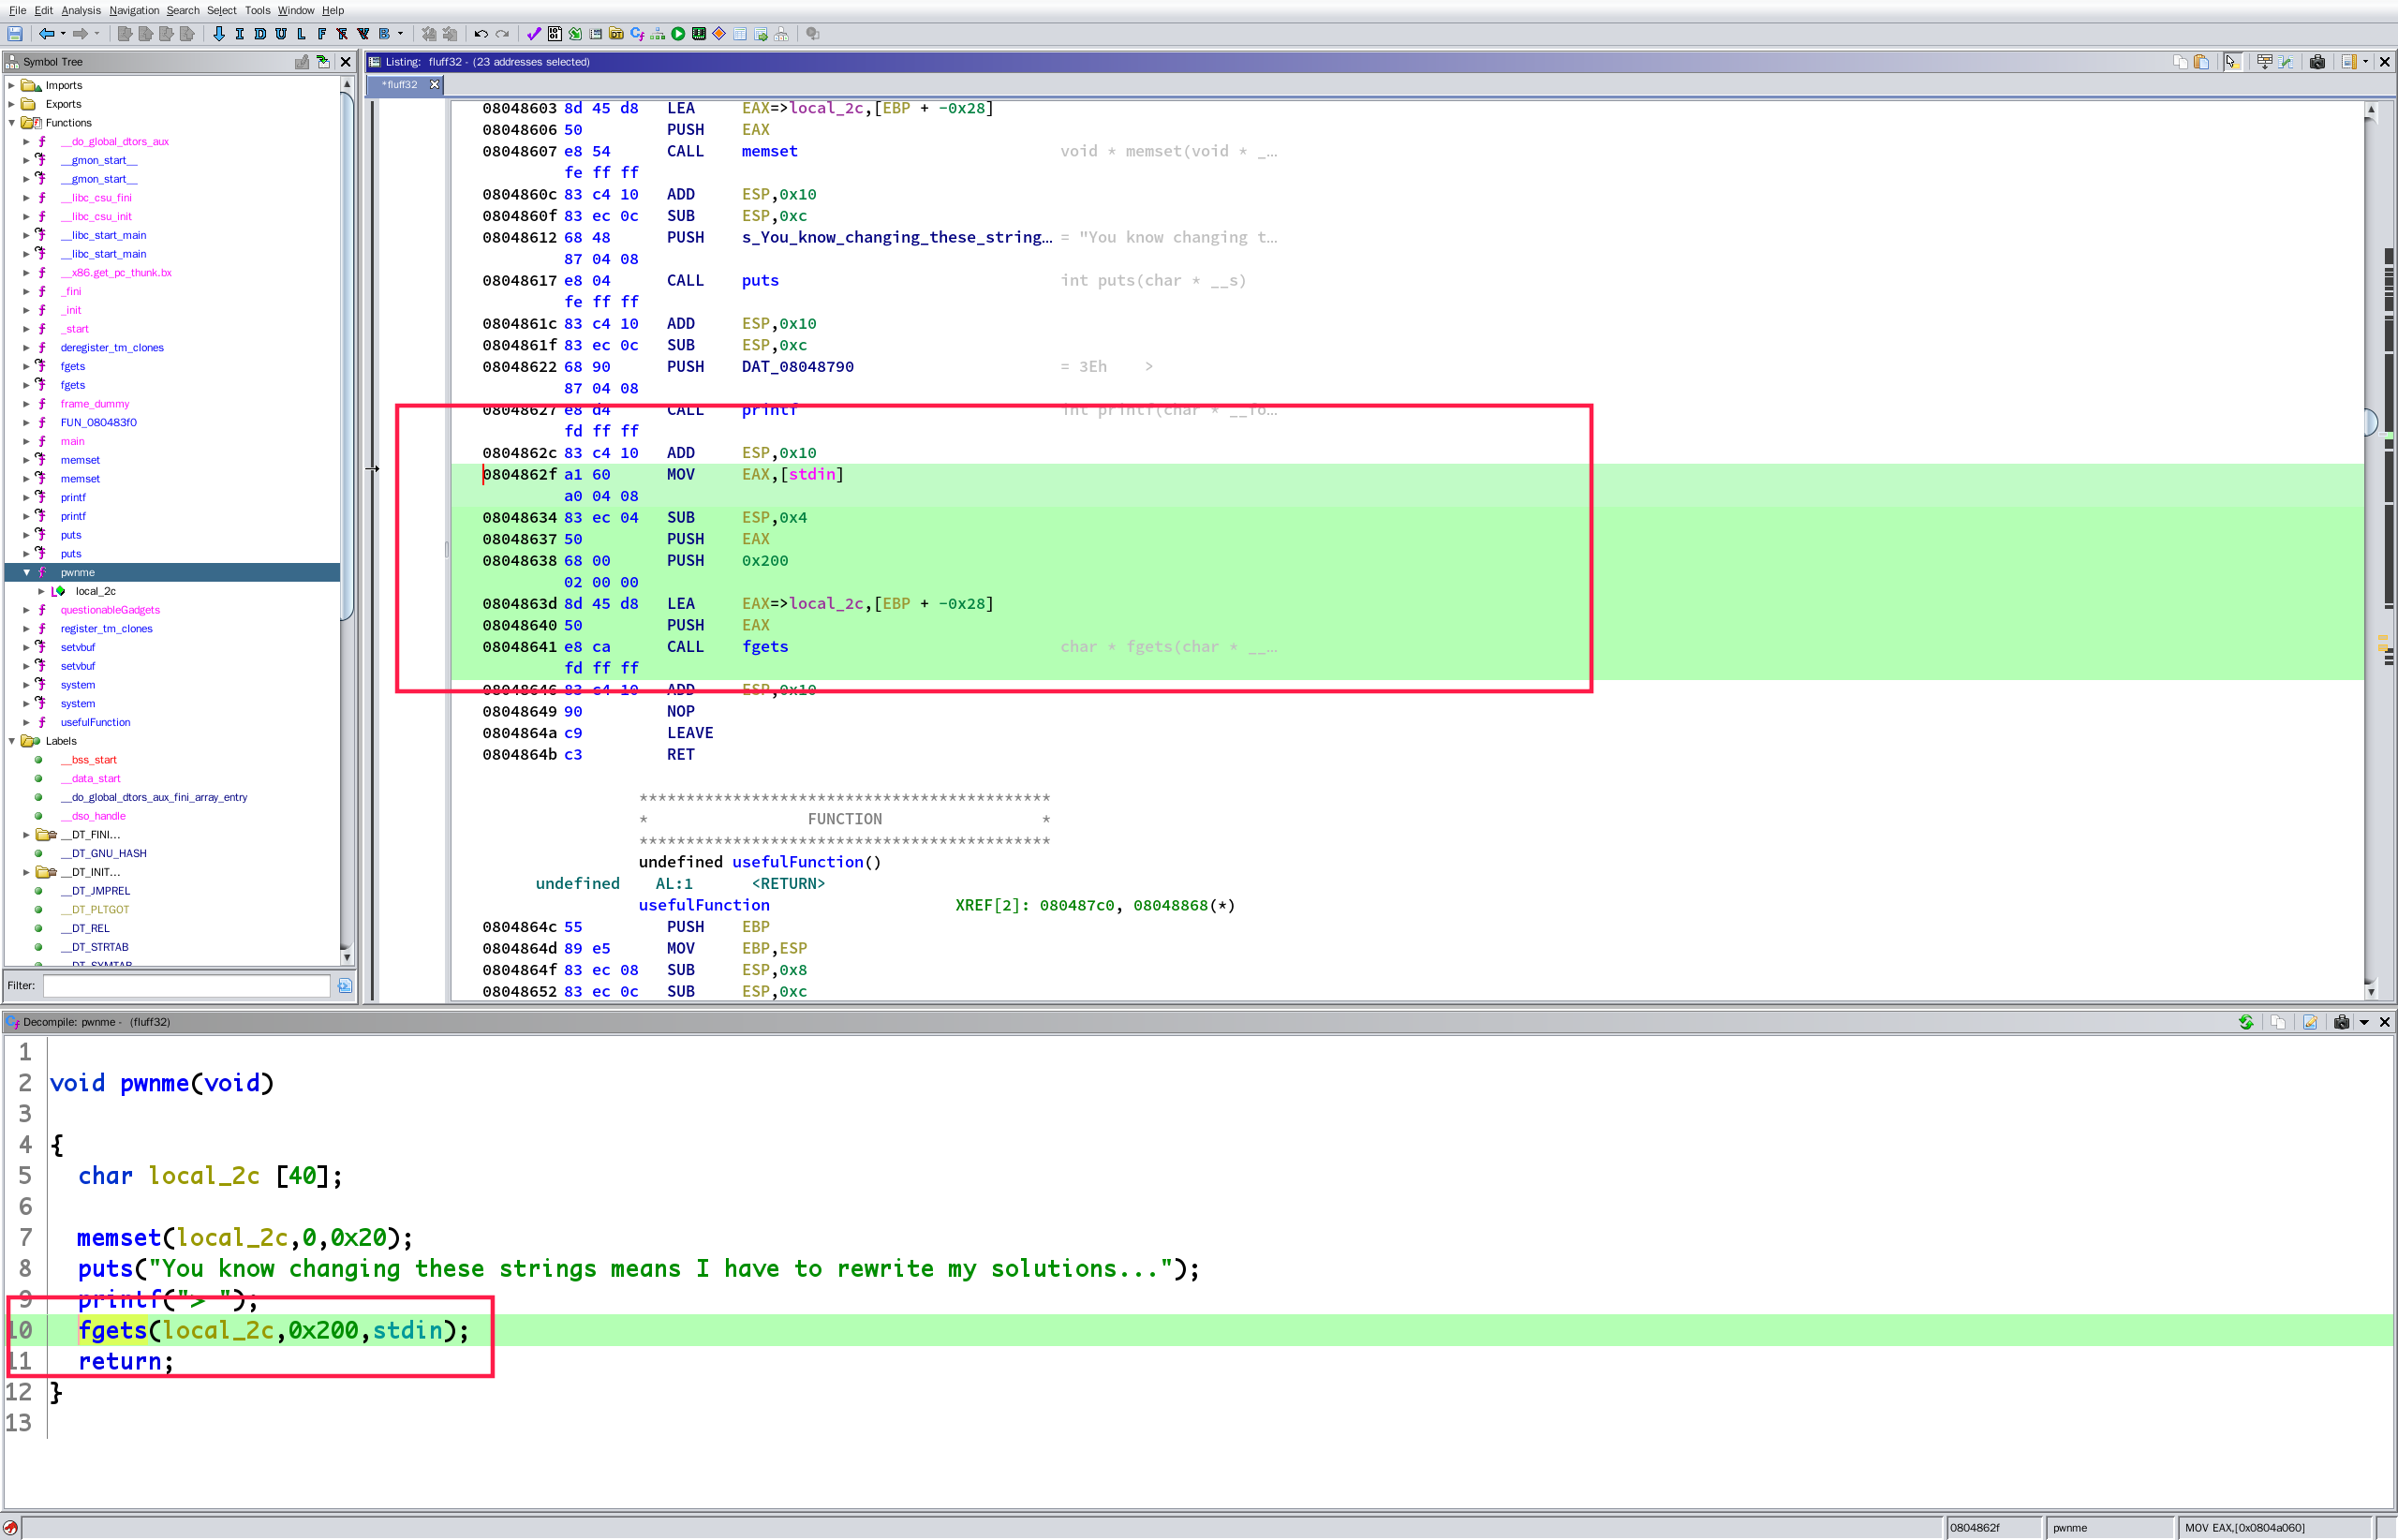
Task: Open the bookmark 'B' type dropdown arrow
Action: (400, 34)
